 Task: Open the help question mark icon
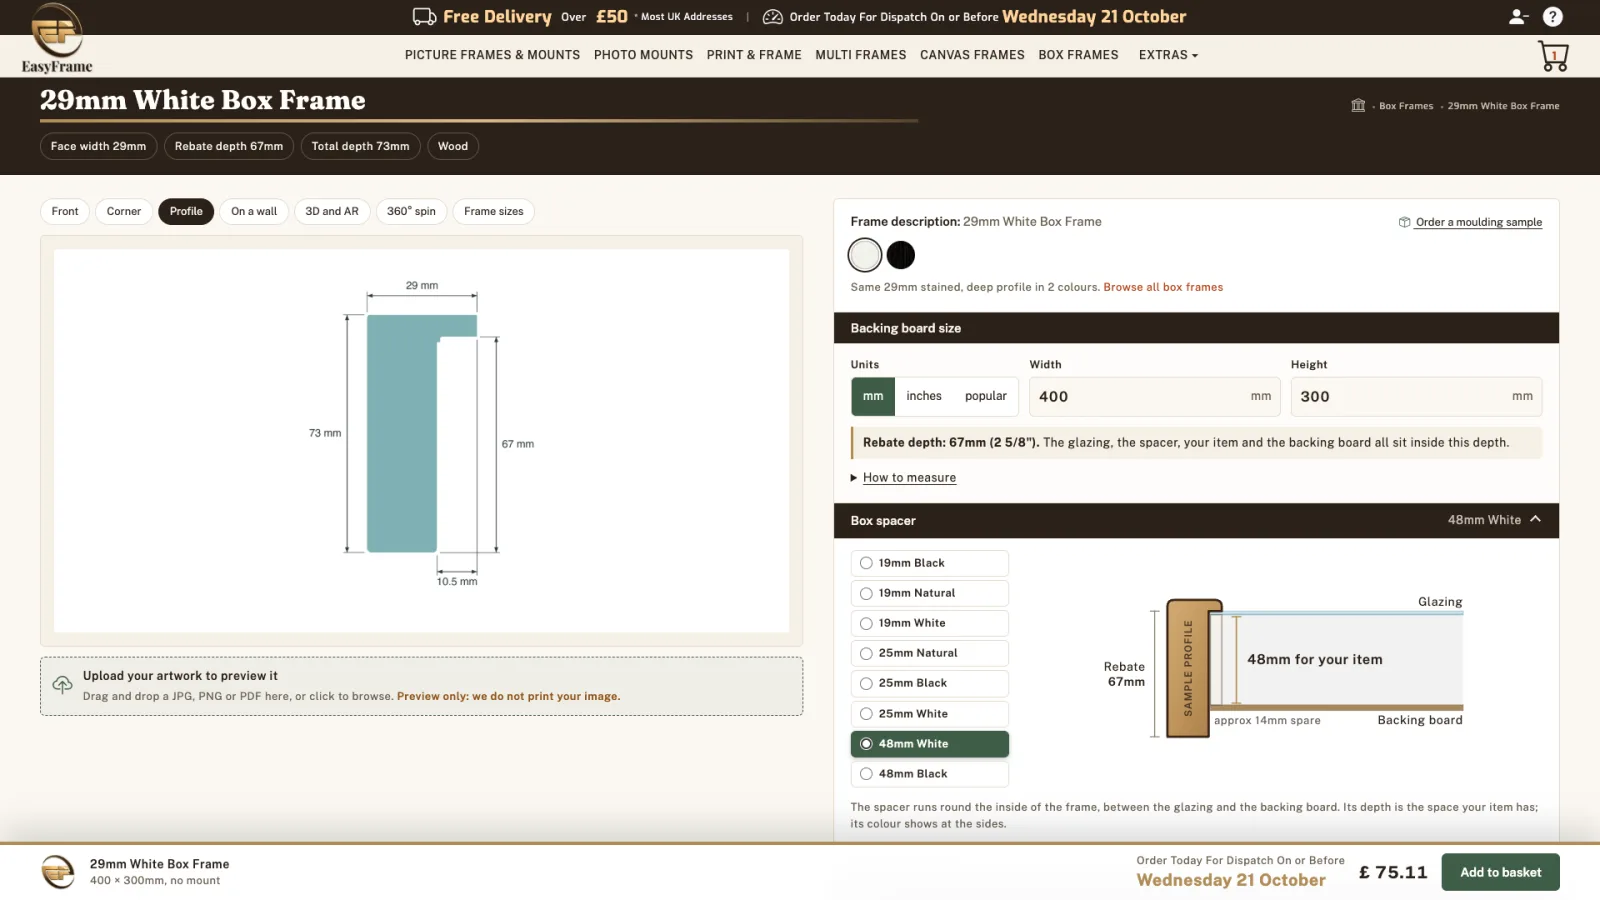click(x=1552, y=16)
